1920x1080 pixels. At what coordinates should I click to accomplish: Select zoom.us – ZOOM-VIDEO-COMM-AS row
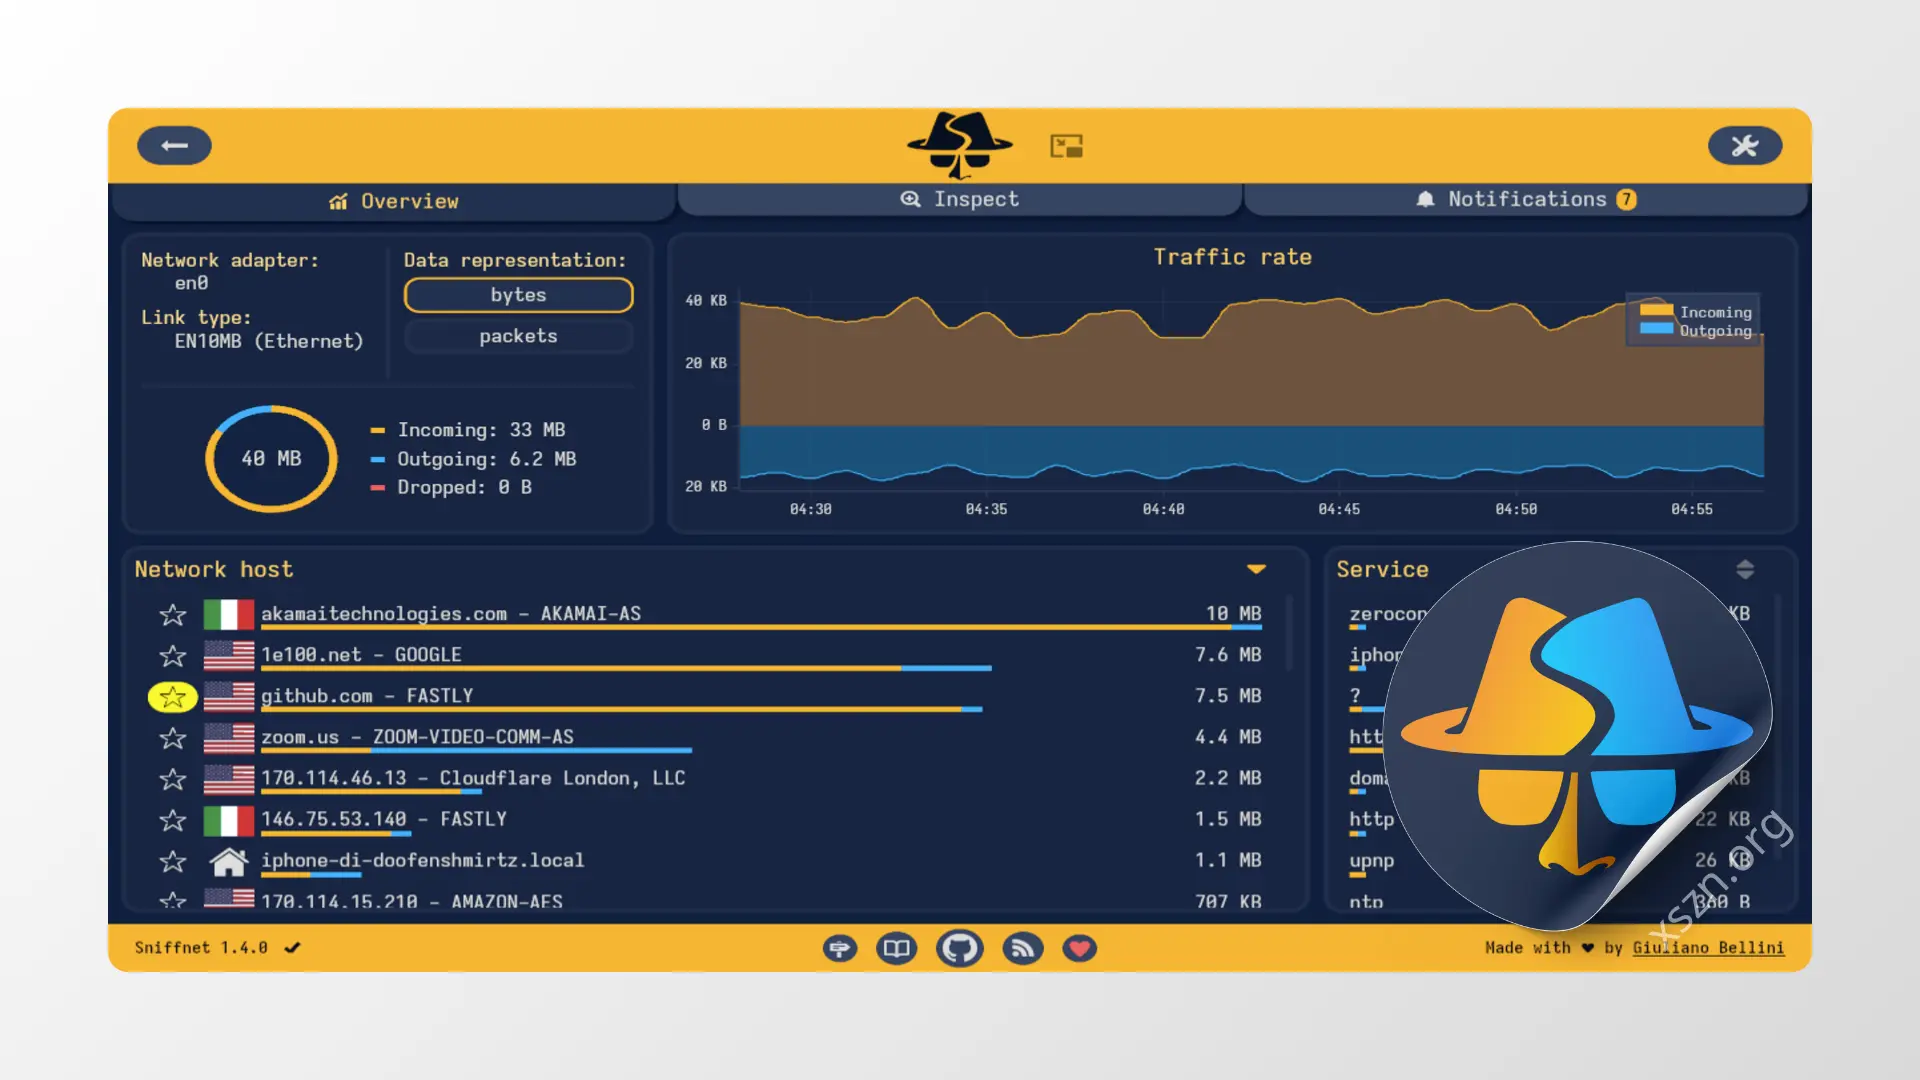point(710,737)
